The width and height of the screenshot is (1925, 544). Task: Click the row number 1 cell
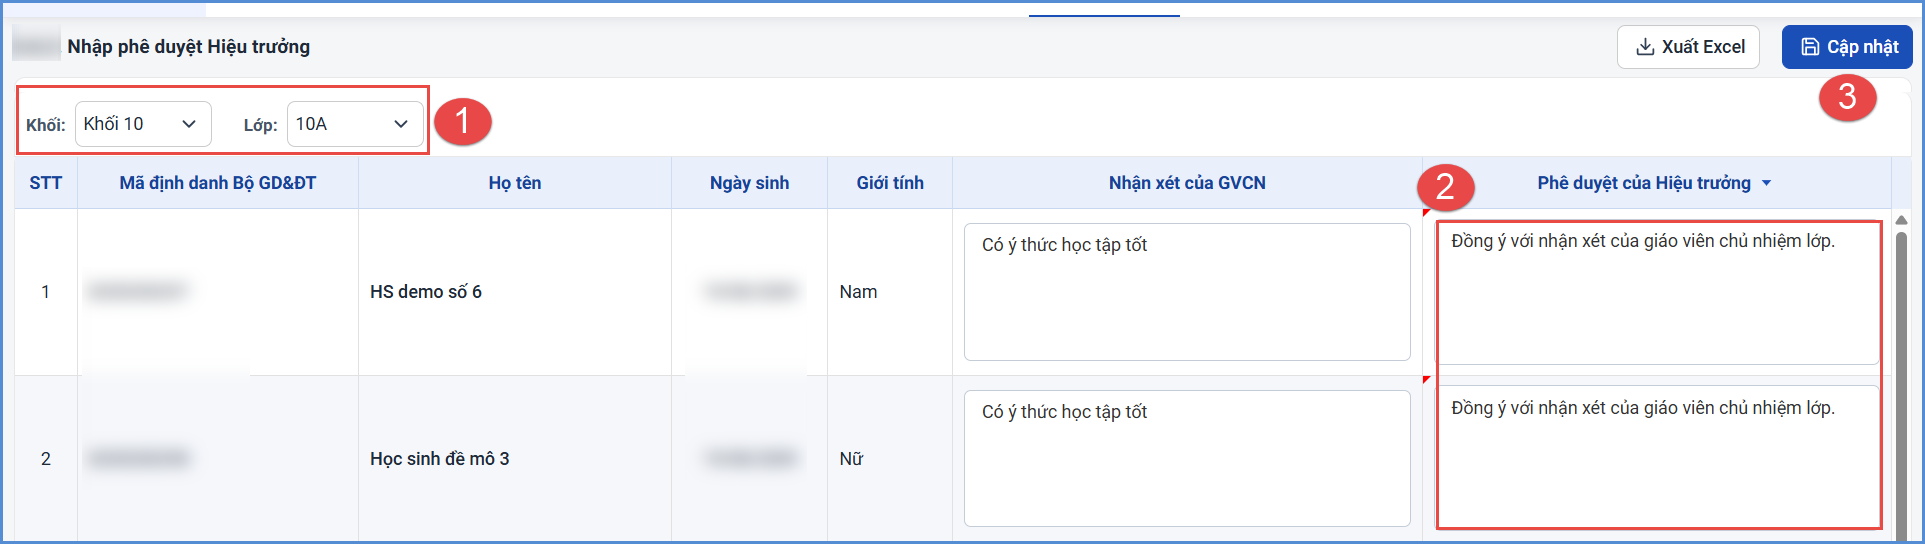point(46,292)
